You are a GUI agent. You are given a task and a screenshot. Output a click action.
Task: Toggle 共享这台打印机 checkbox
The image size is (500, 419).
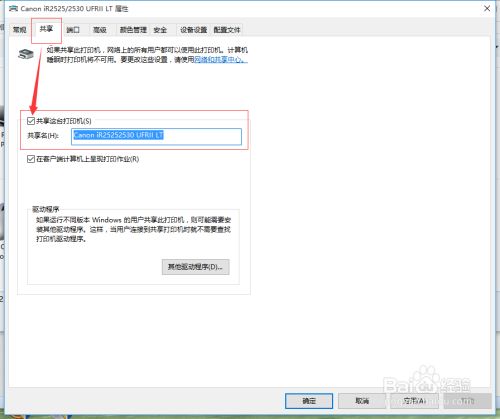tap(31, 121)
